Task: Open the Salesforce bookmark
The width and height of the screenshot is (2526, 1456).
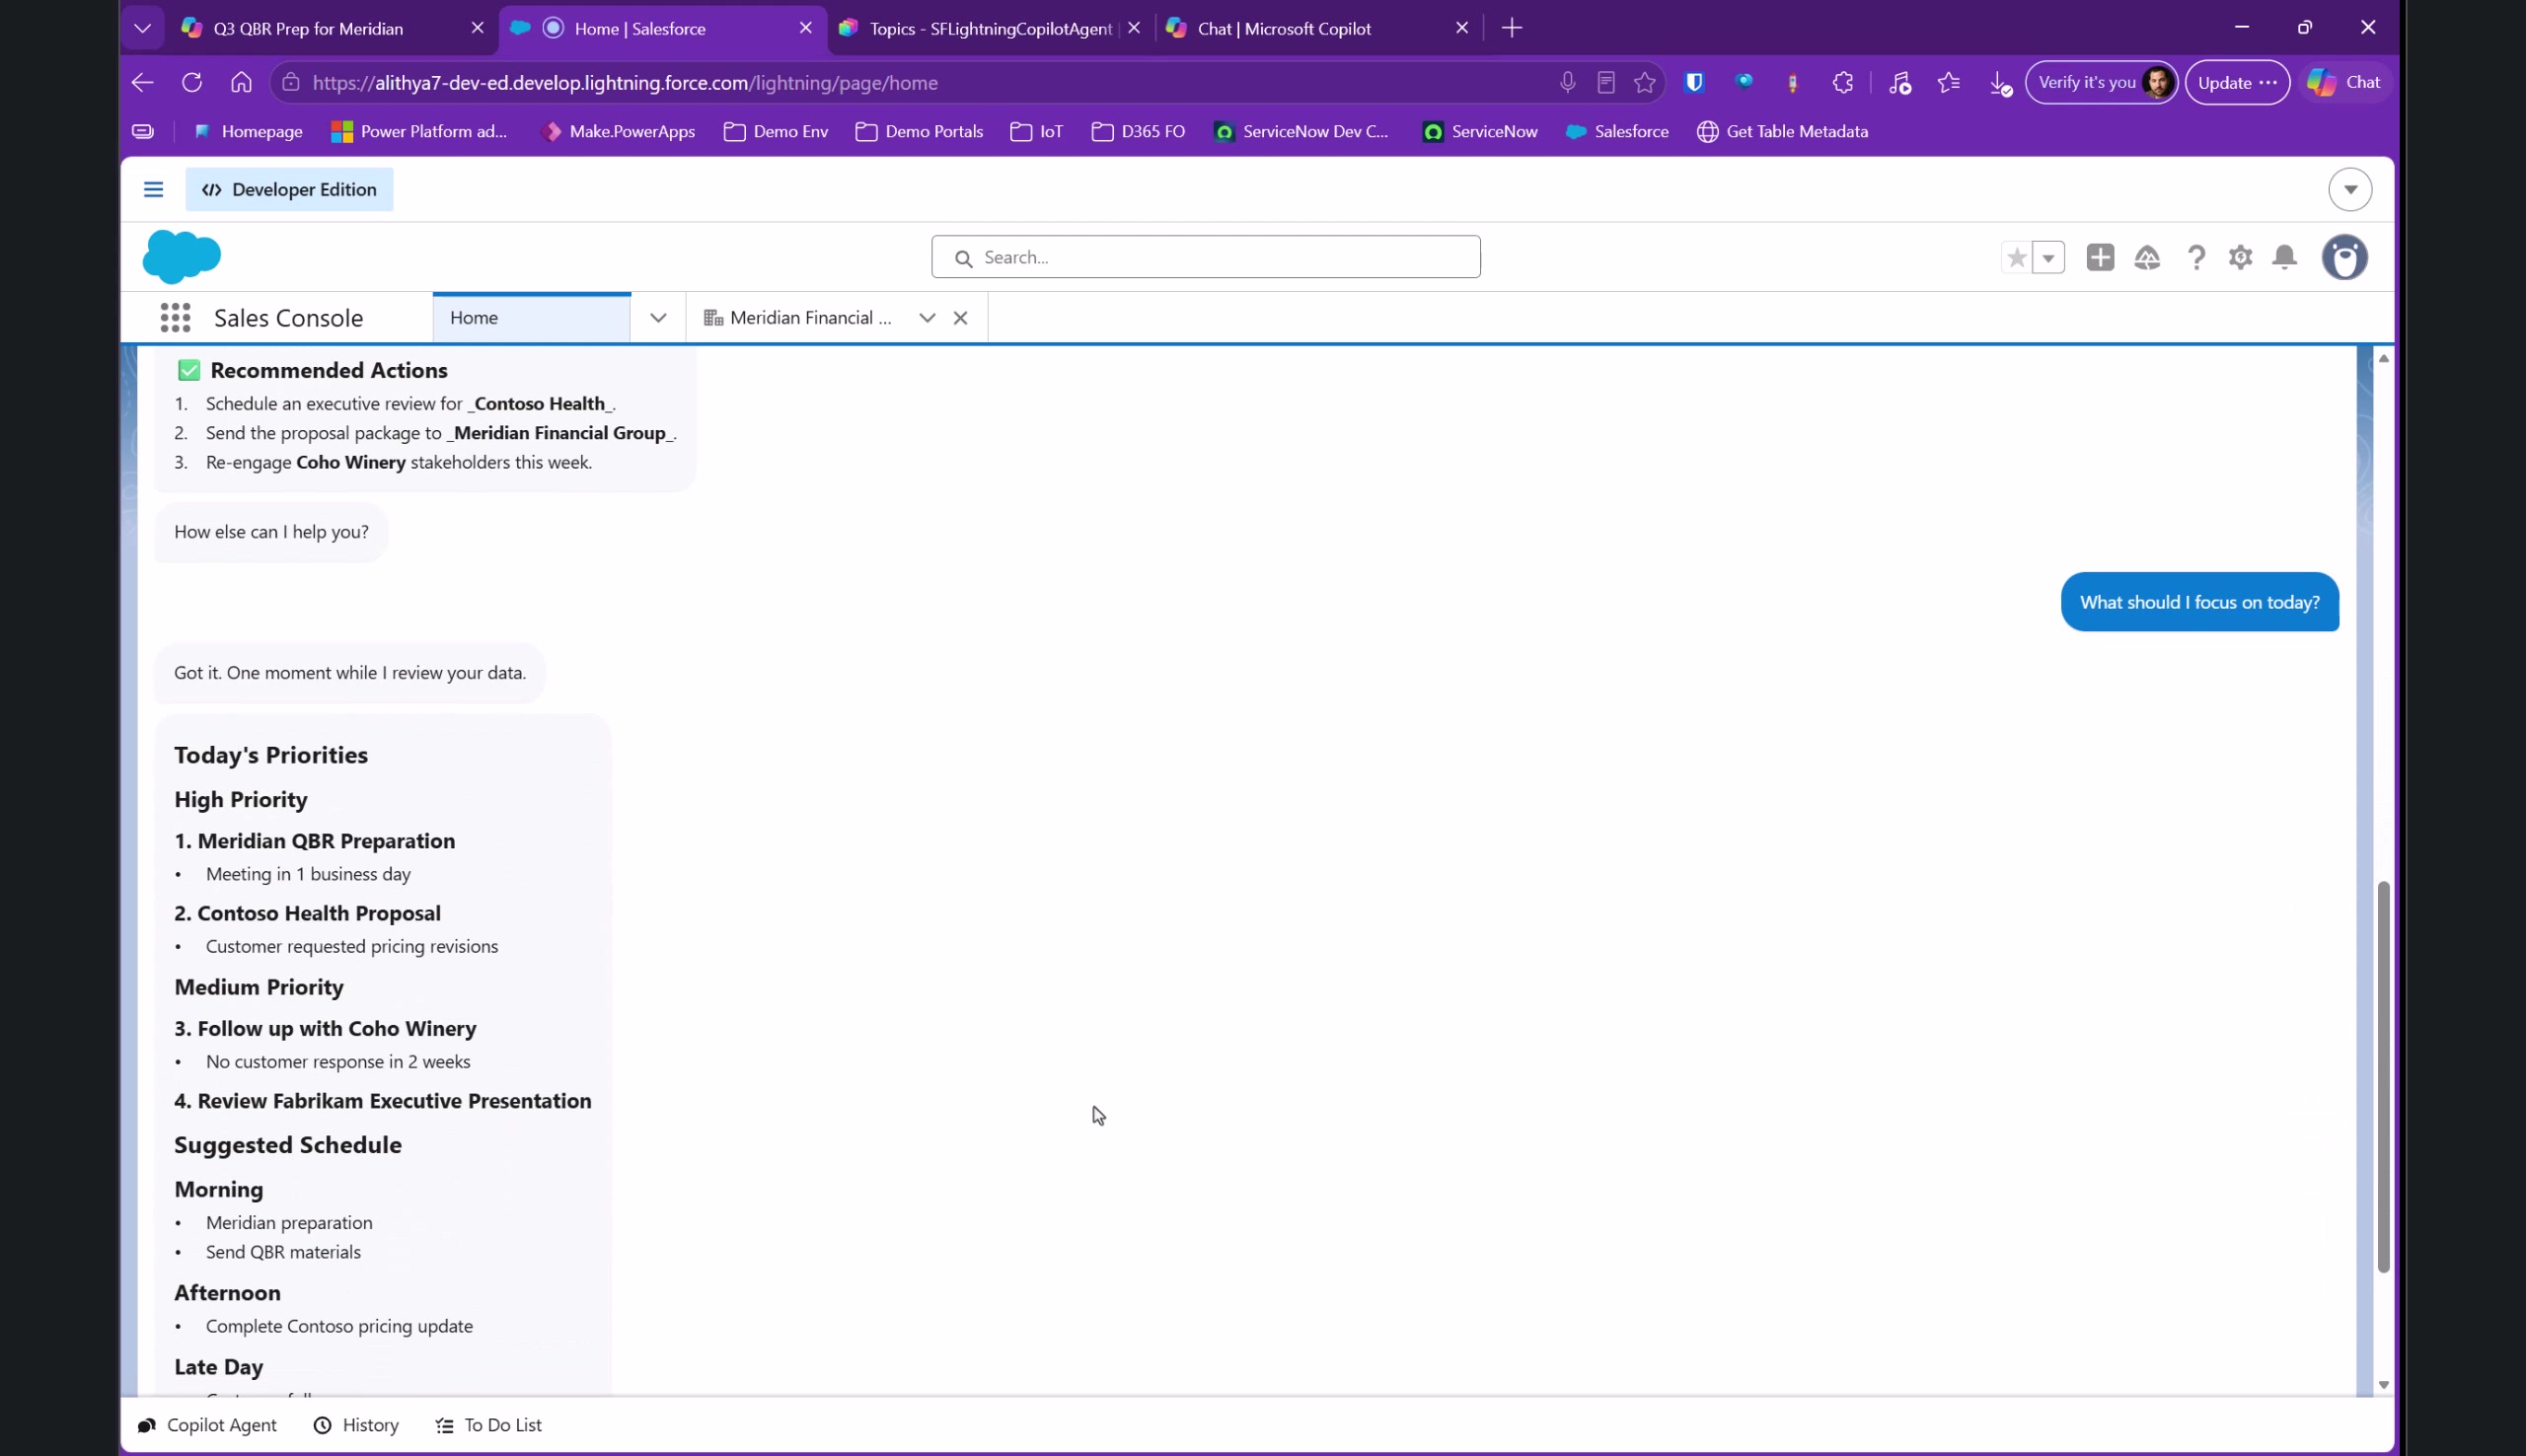Action: click(1617, 132)
